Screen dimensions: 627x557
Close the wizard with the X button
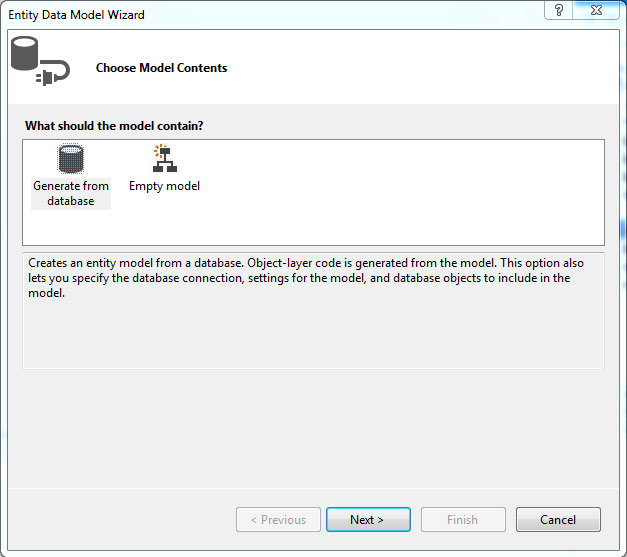(x=596, y=10)
